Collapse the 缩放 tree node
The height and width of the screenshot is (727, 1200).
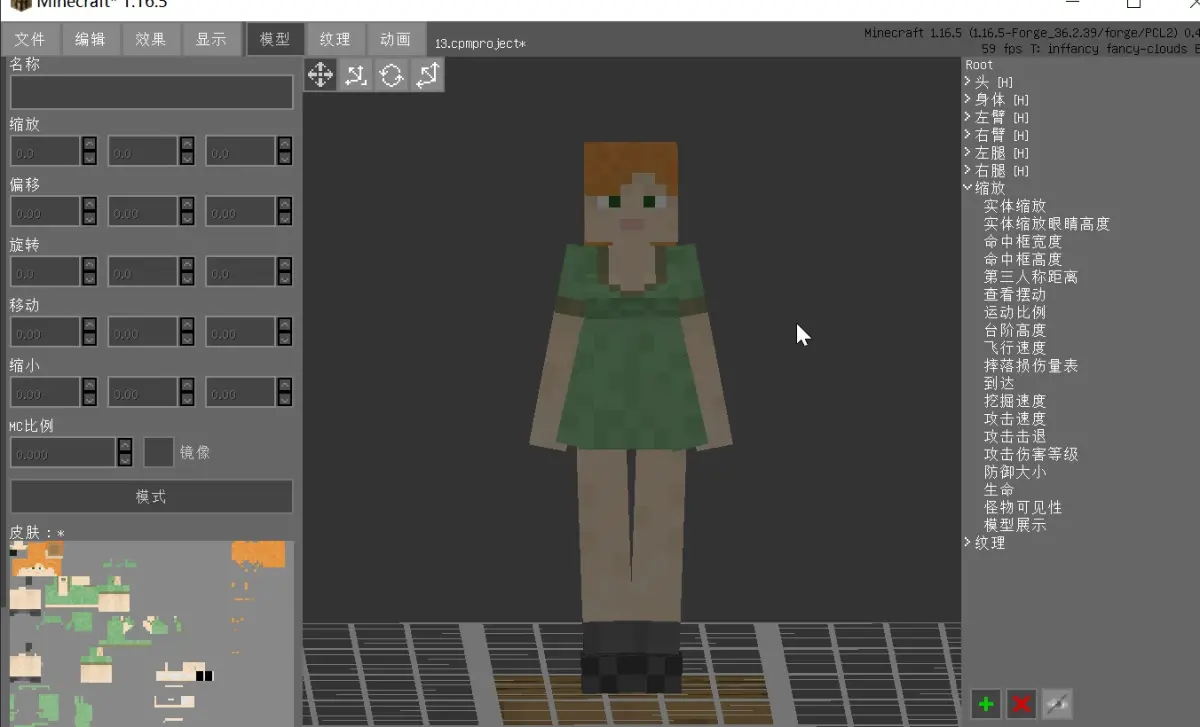coord(968,188)
